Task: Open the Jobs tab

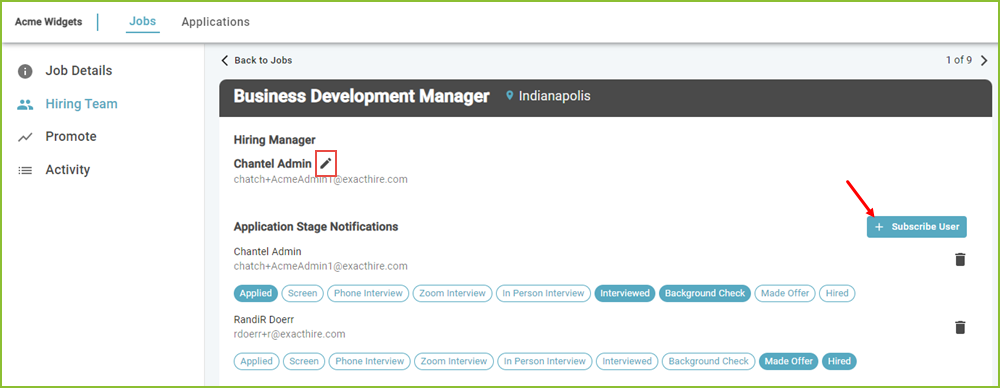Action: pos(142,22)
